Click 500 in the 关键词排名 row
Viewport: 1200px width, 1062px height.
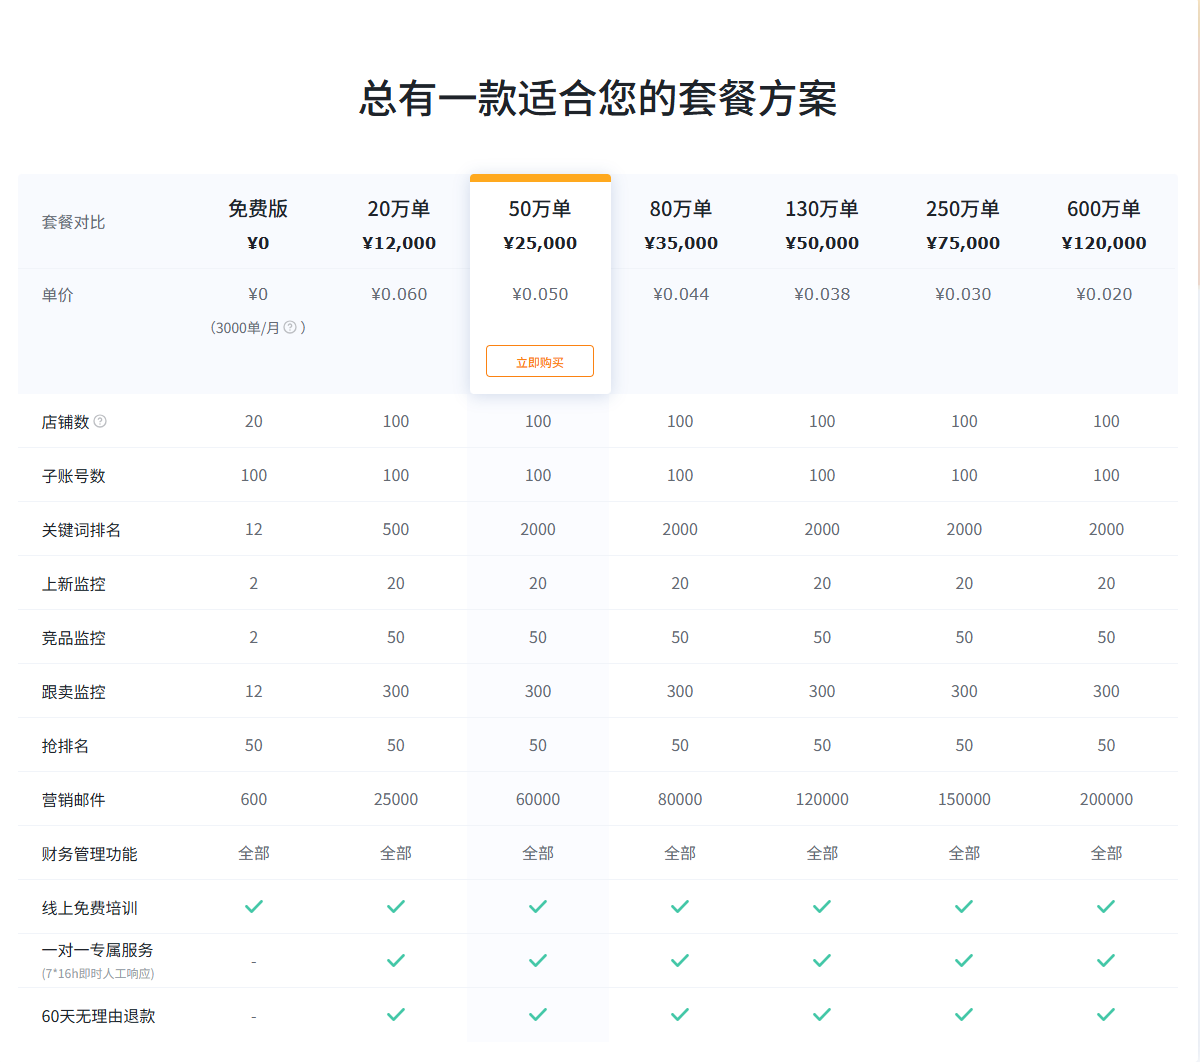396,529
